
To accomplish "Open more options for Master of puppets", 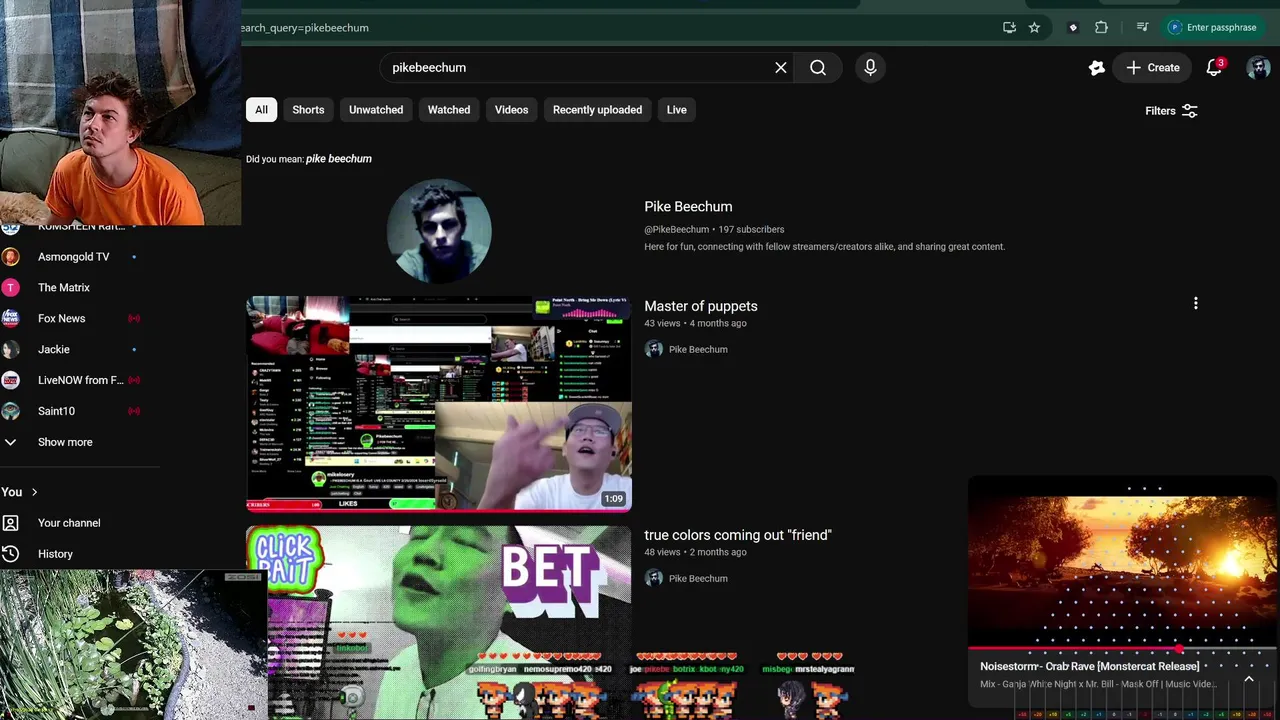I will [x=1195, y=304].
